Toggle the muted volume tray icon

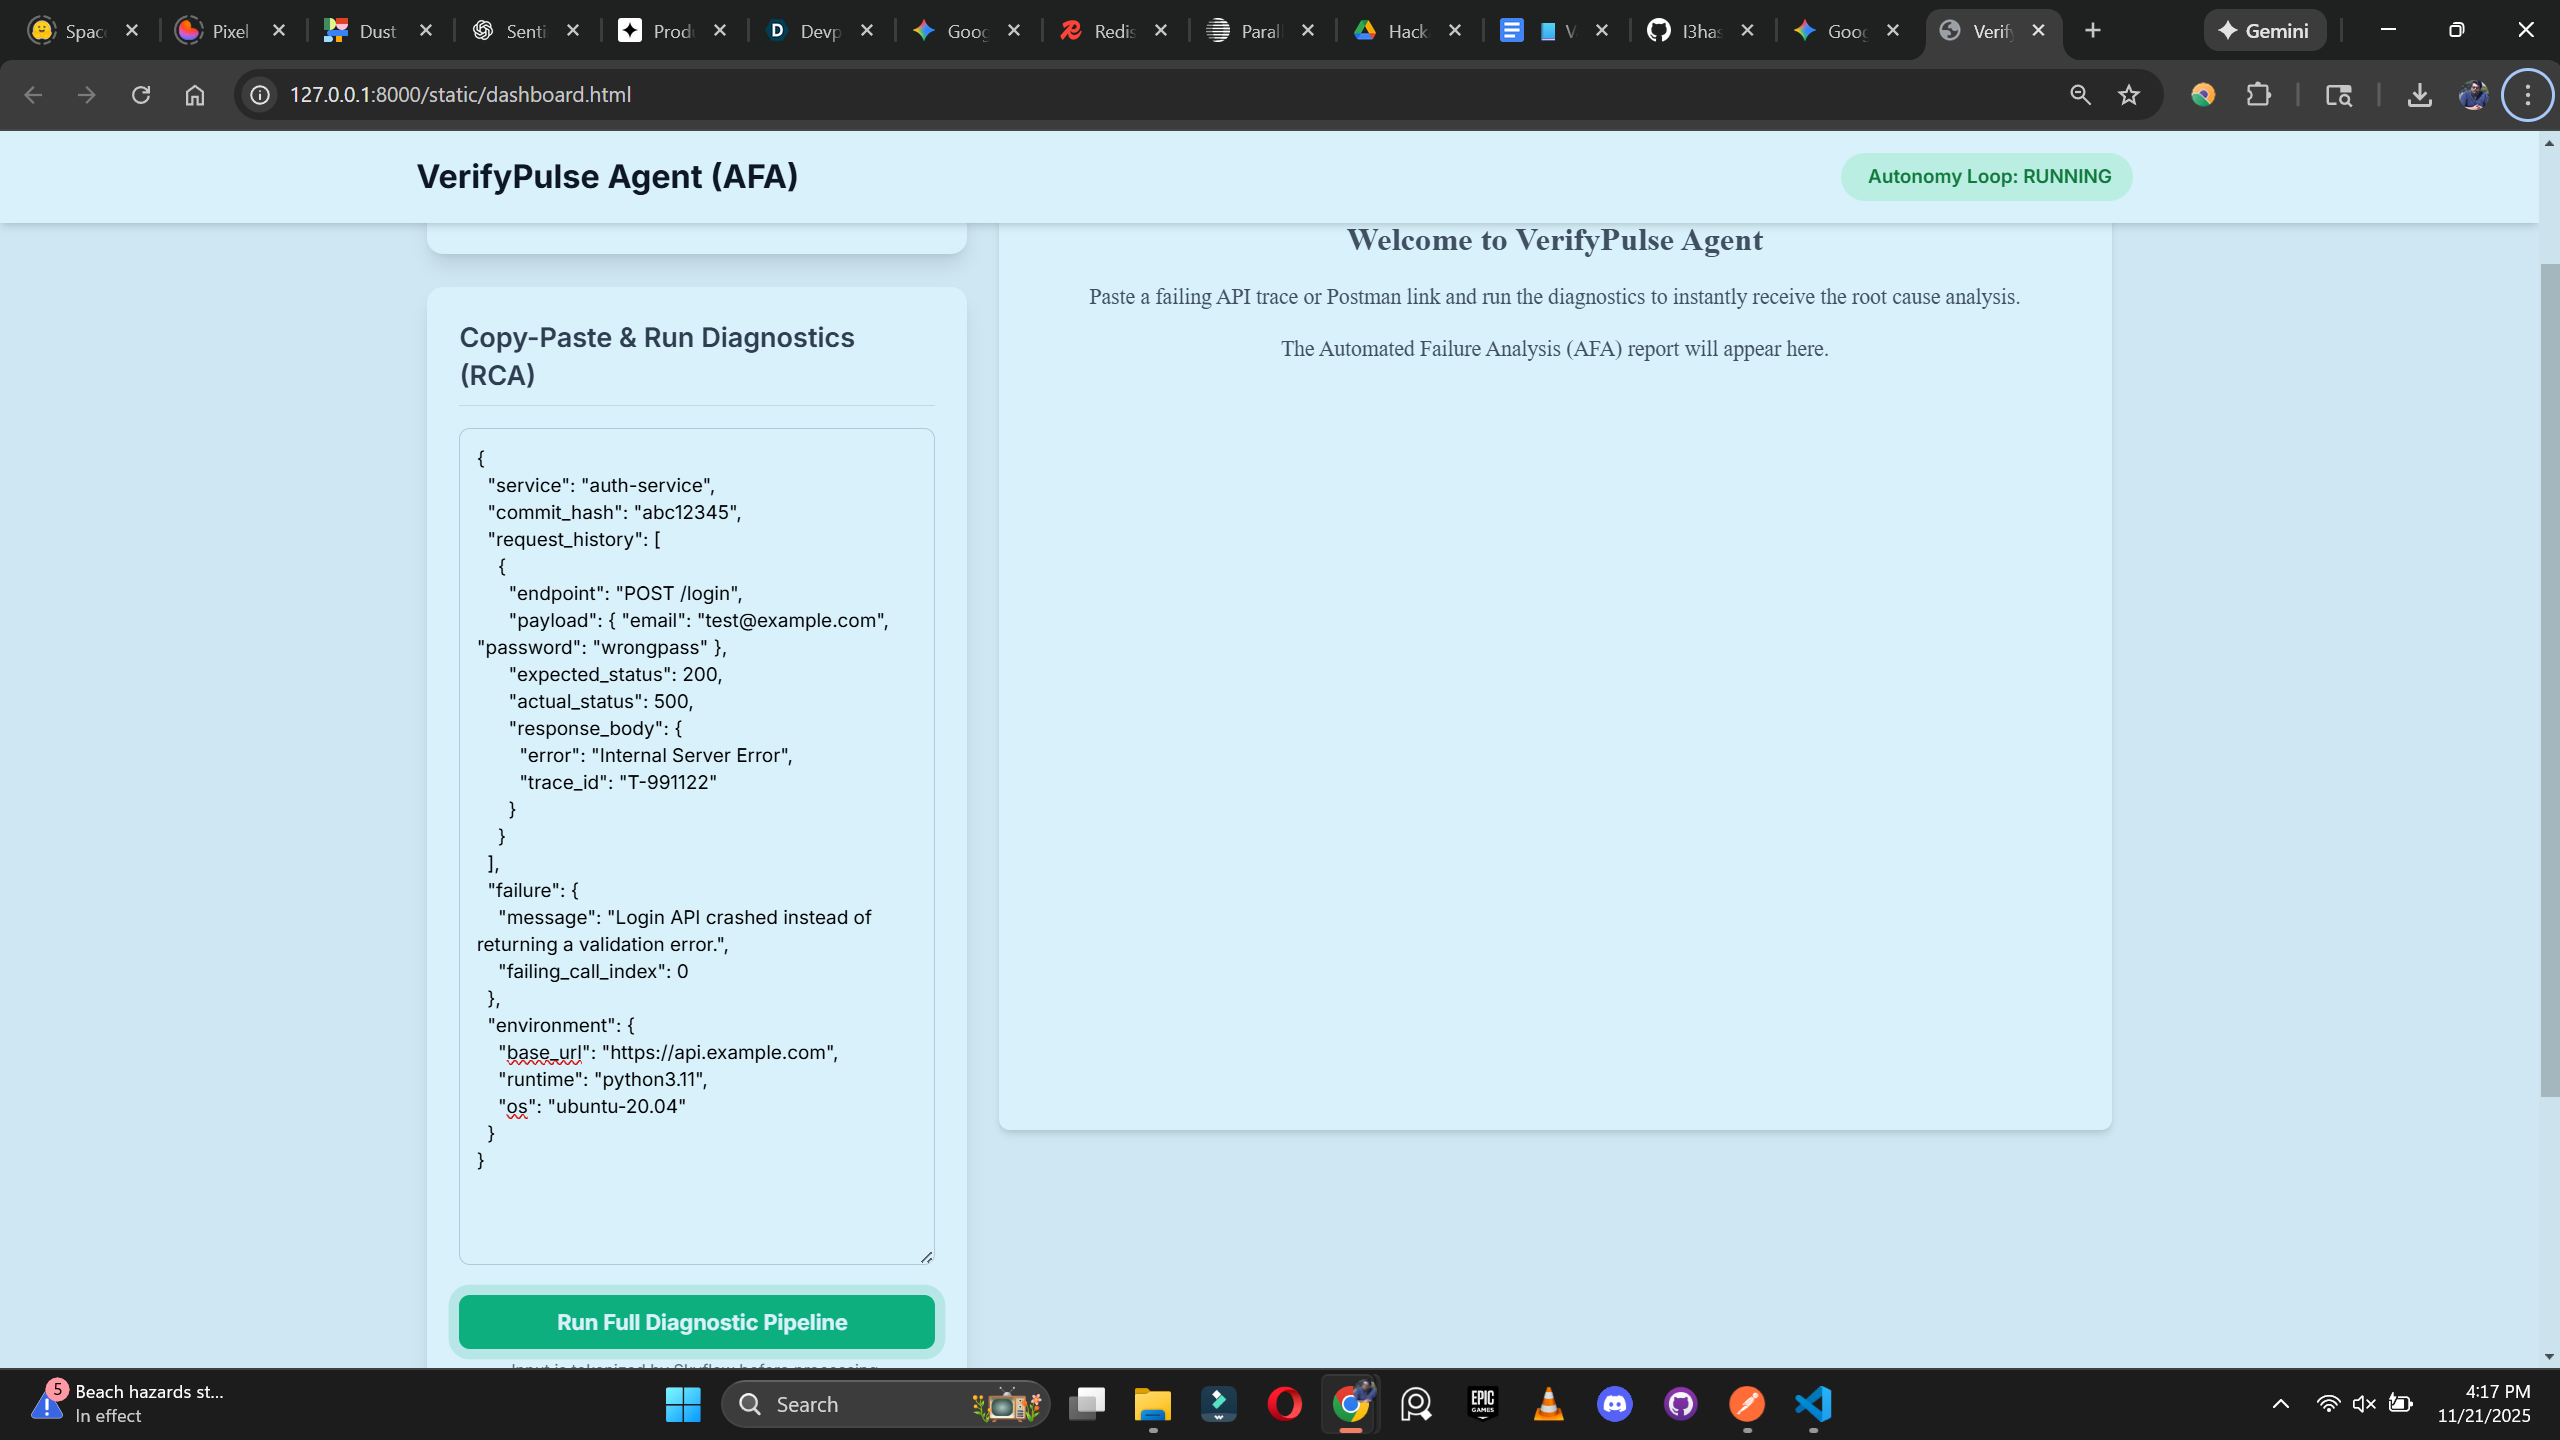point(2364,1404)
